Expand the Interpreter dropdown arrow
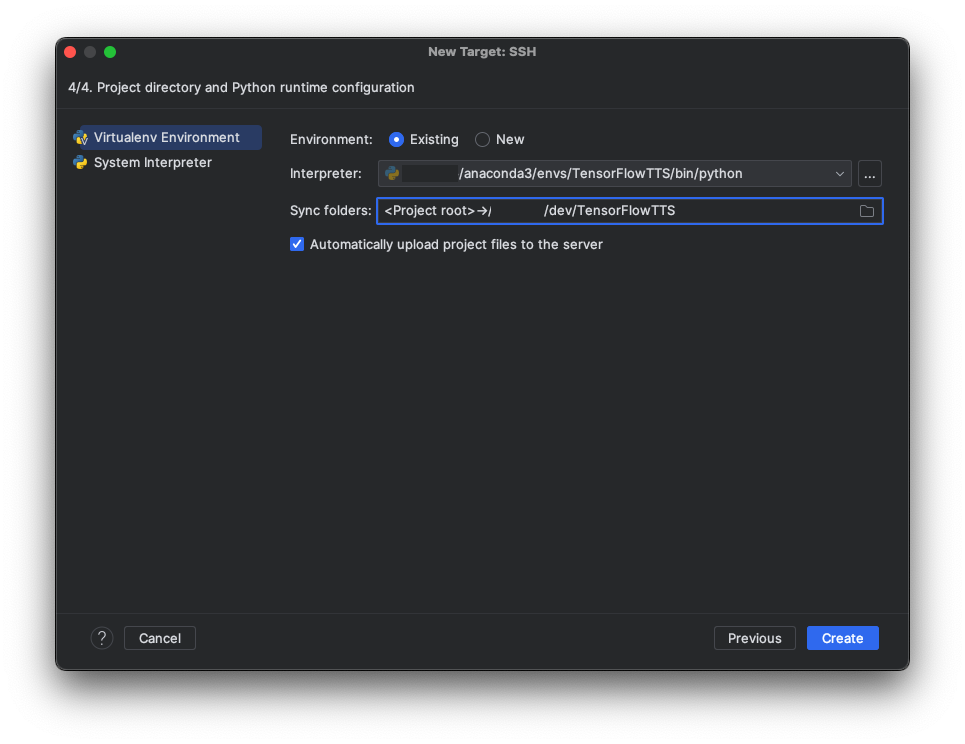965x744 pixels. tap(840, 174)
